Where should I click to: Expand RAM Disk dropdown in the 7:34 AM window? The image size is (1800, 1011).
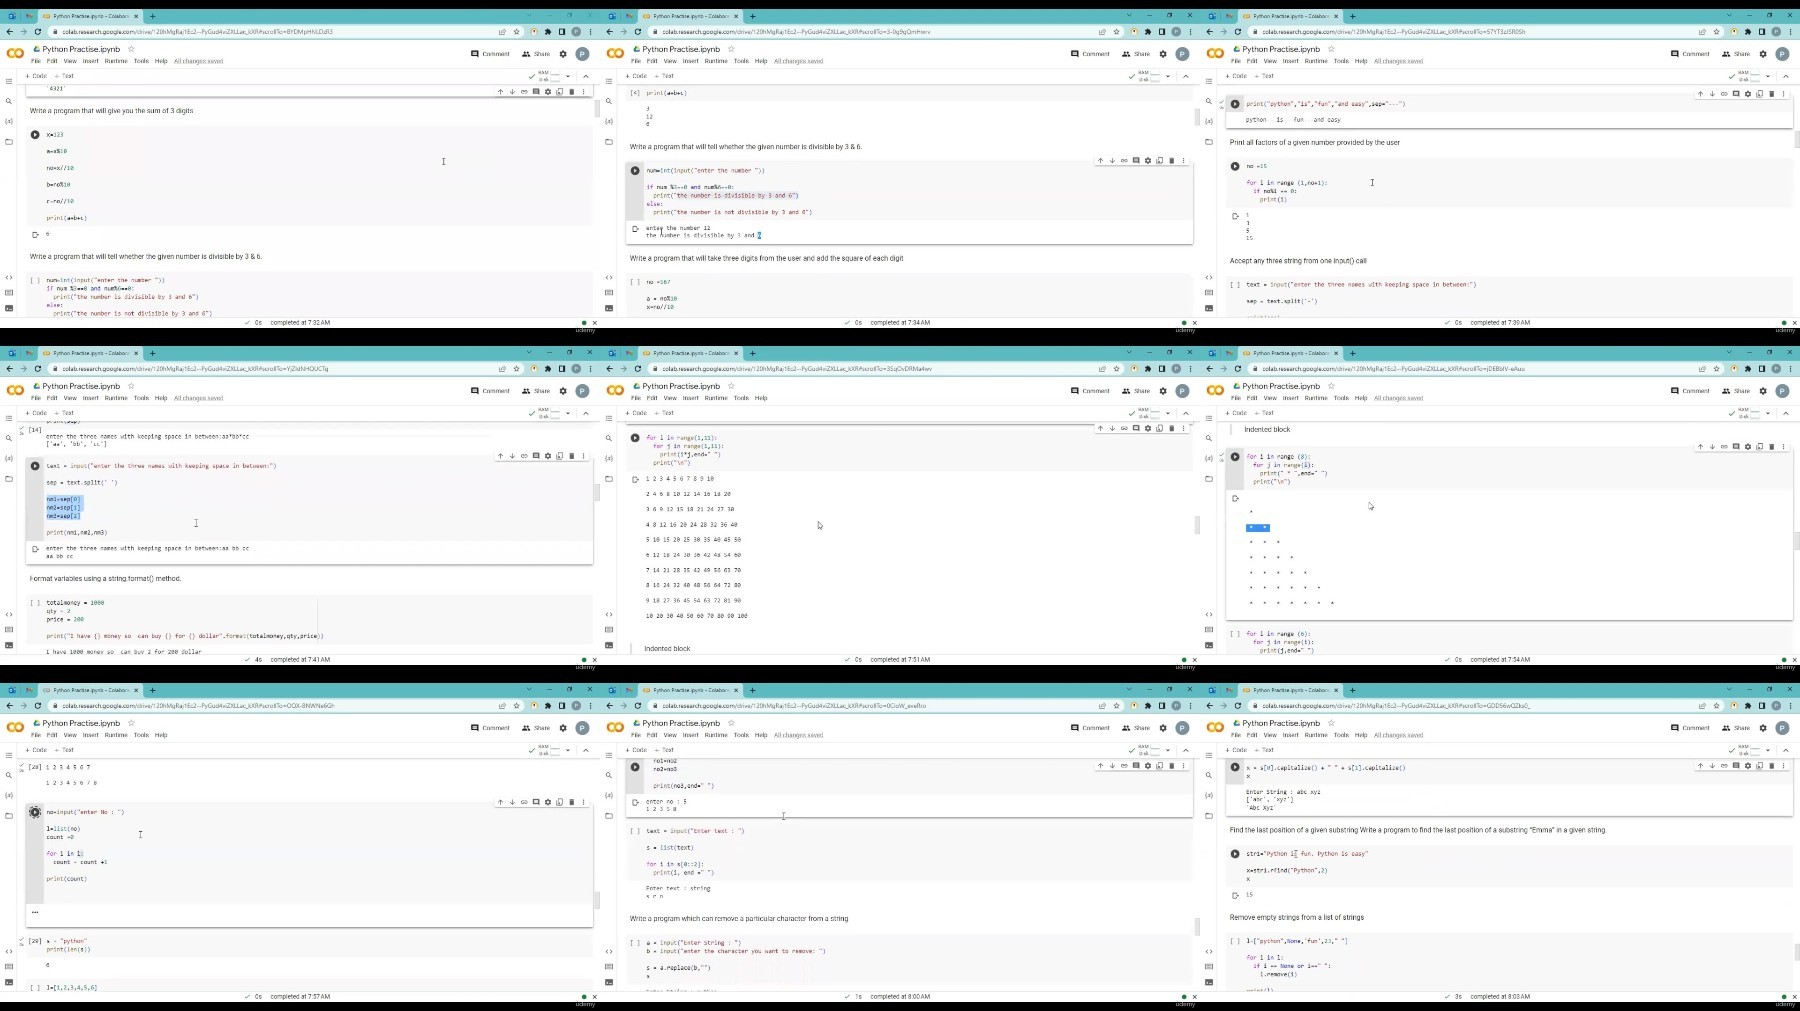[1168, 76]
